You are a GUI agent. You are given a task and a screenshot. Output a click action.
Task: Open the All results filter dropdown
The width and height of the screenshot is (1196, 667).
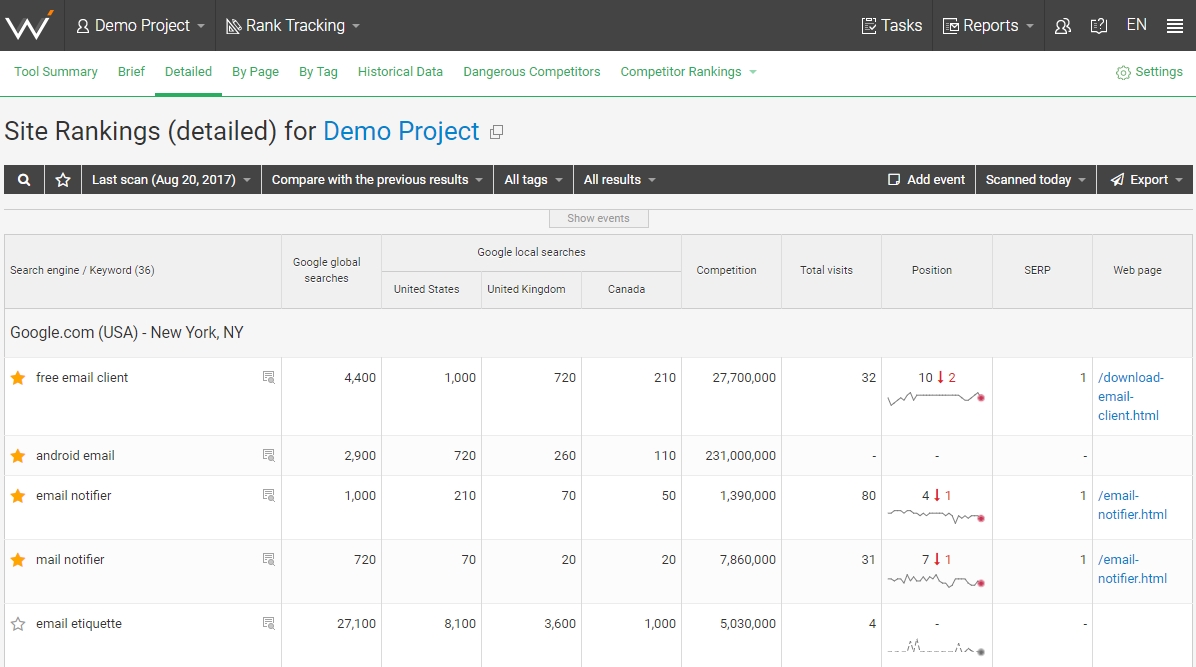(x=619, y=179)
